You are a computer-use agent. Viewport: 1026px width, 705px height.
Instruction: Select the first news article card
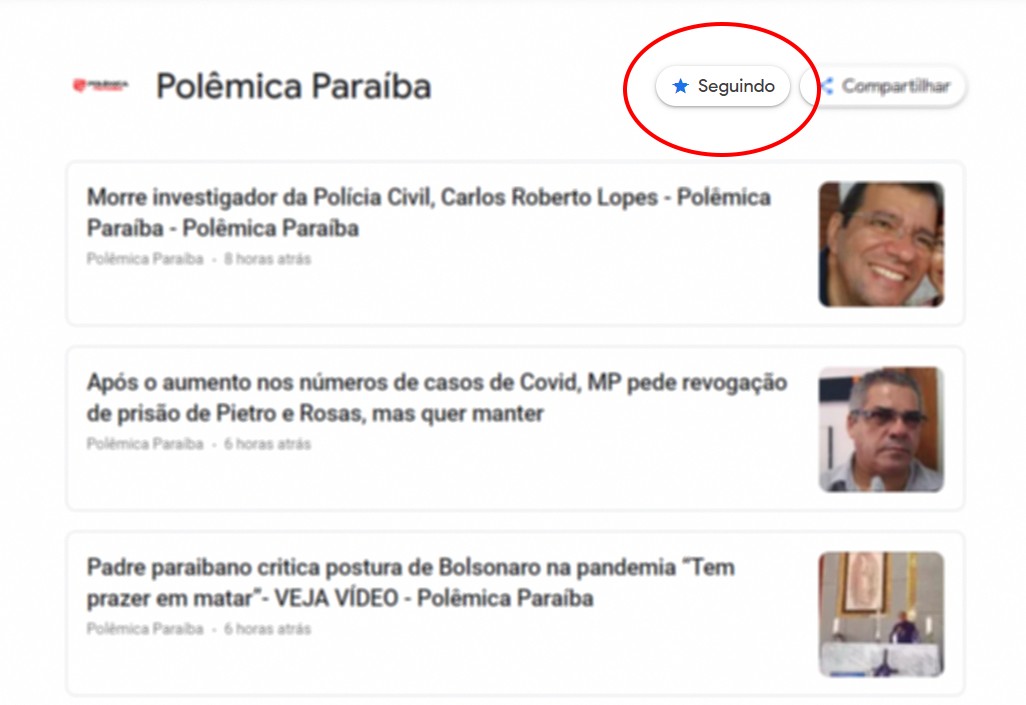[x=516, y=244]
